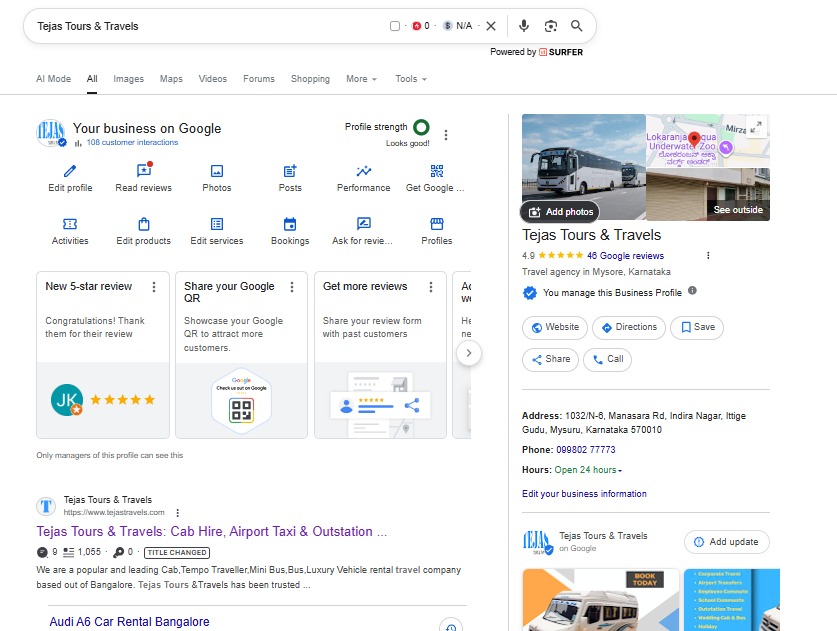The height and width of the screenshot is (631, 837).
Task: Open the Edit profile option
Action: (x=70, y=178)
